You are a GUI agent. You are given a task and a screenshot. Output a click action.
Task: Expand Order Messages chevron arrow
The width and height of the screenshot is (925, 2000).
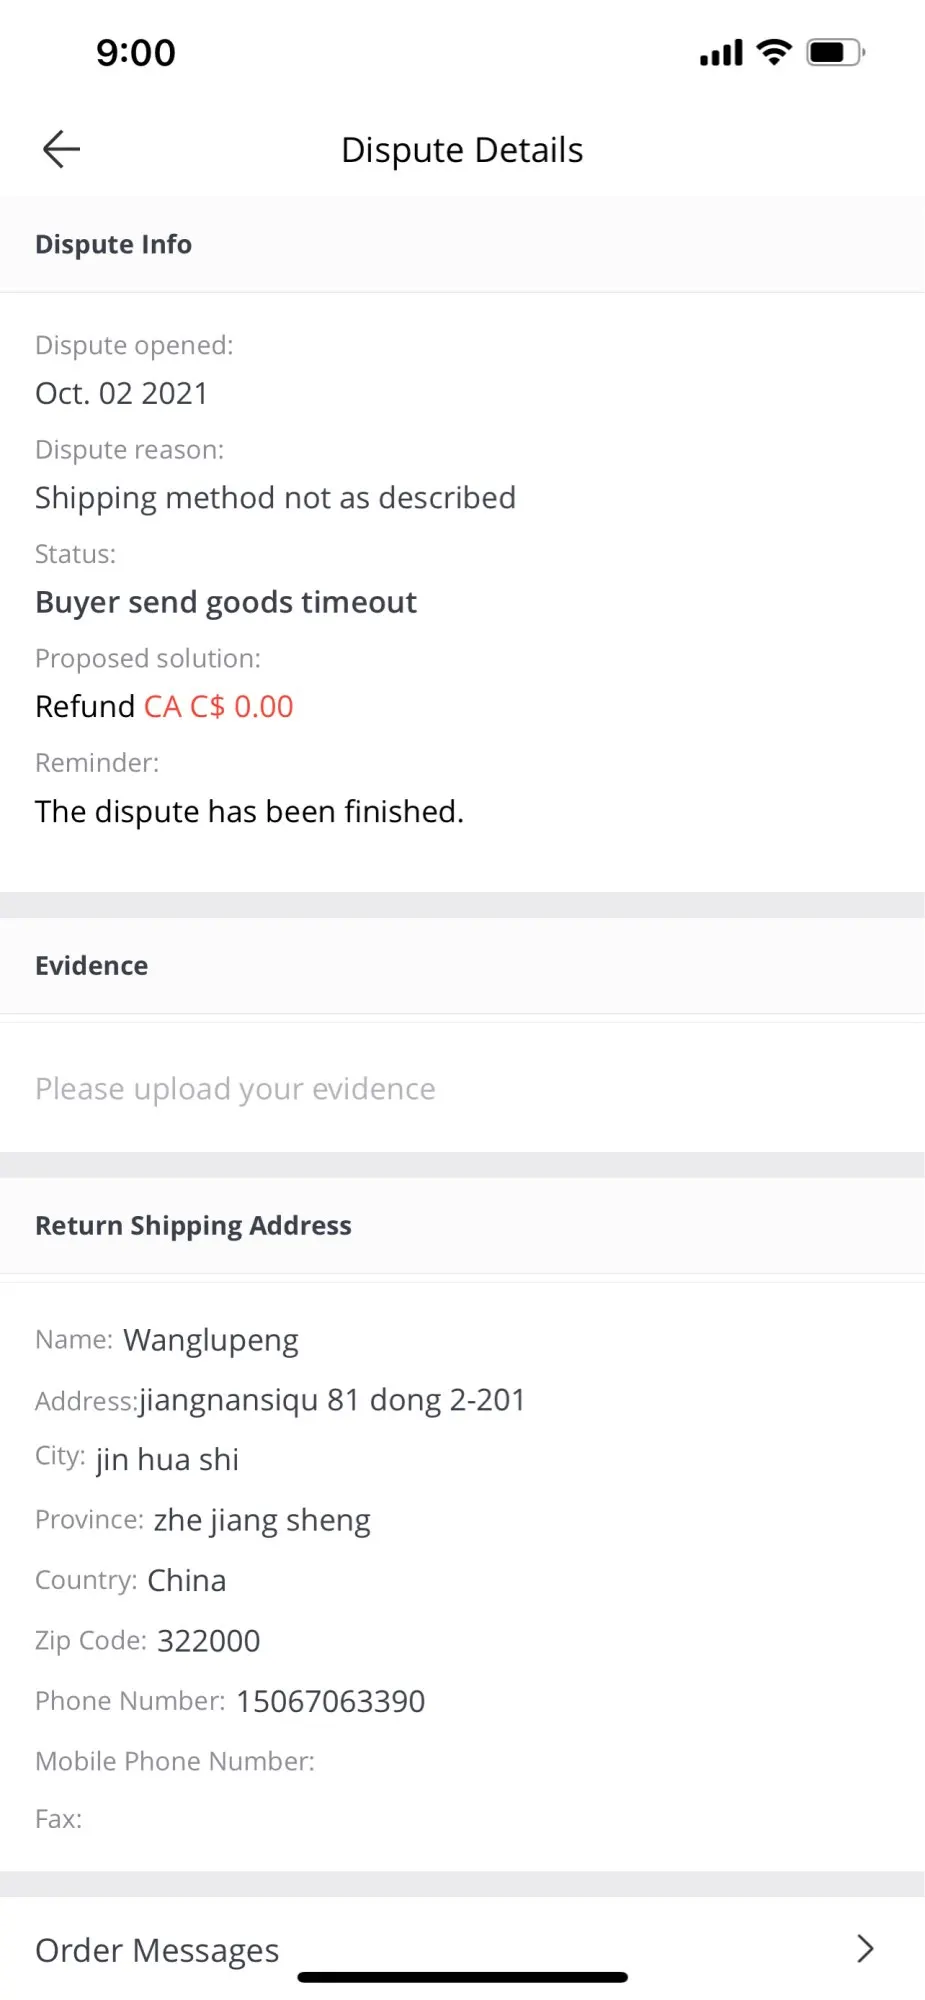tap(865, 1948)
